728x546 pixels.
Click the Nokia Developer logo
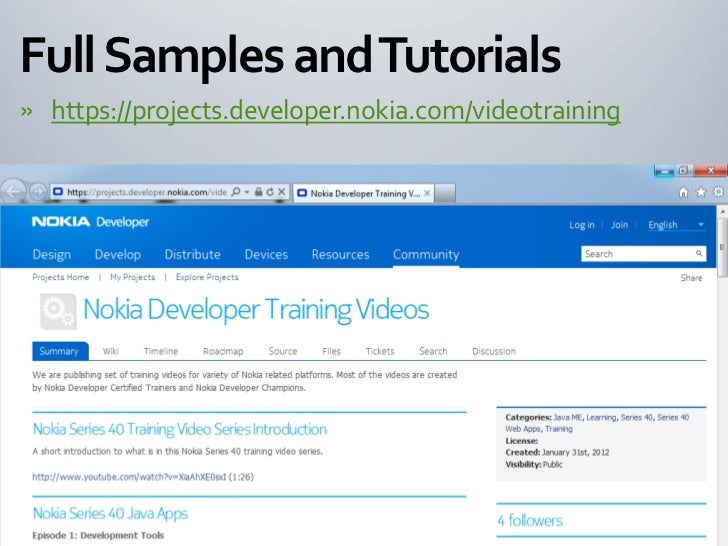91,222
